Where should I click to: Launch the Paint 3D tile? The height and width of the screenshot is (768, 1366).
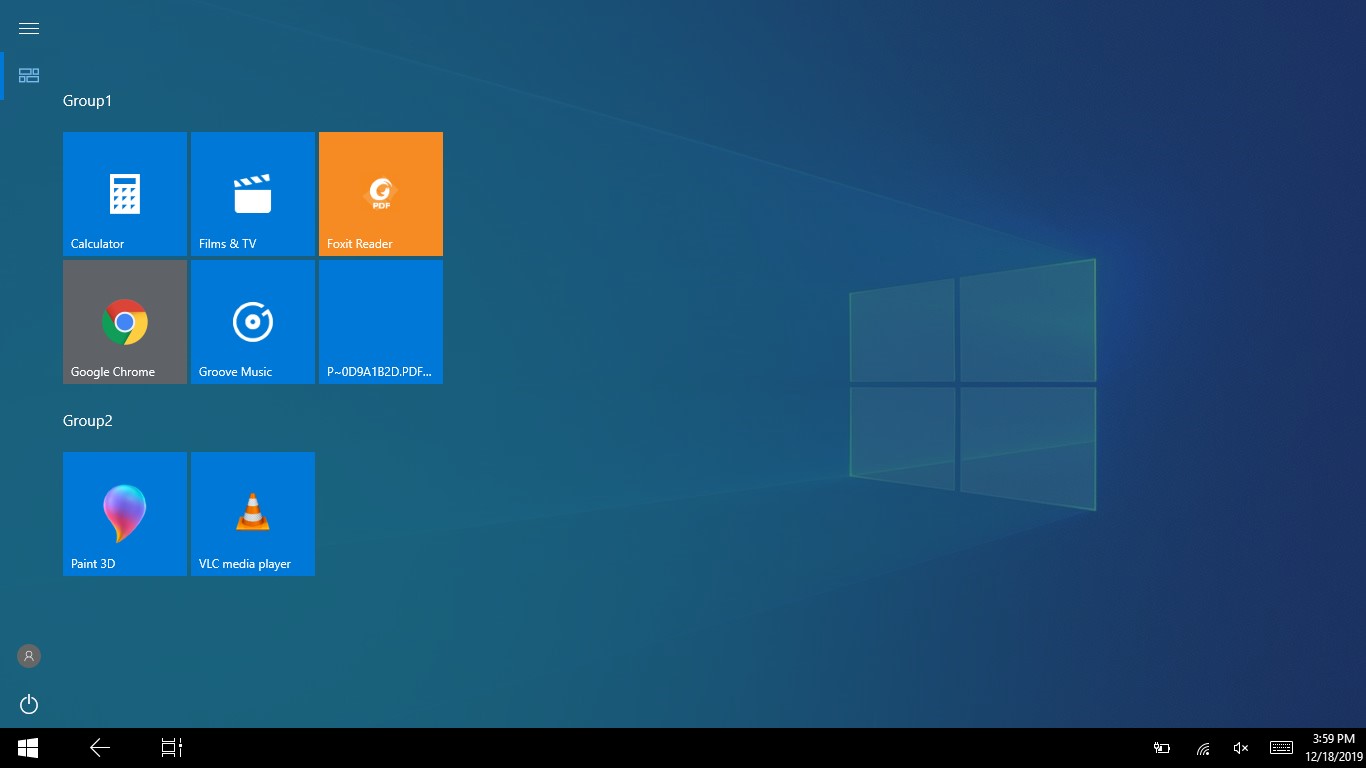(125, 514)
